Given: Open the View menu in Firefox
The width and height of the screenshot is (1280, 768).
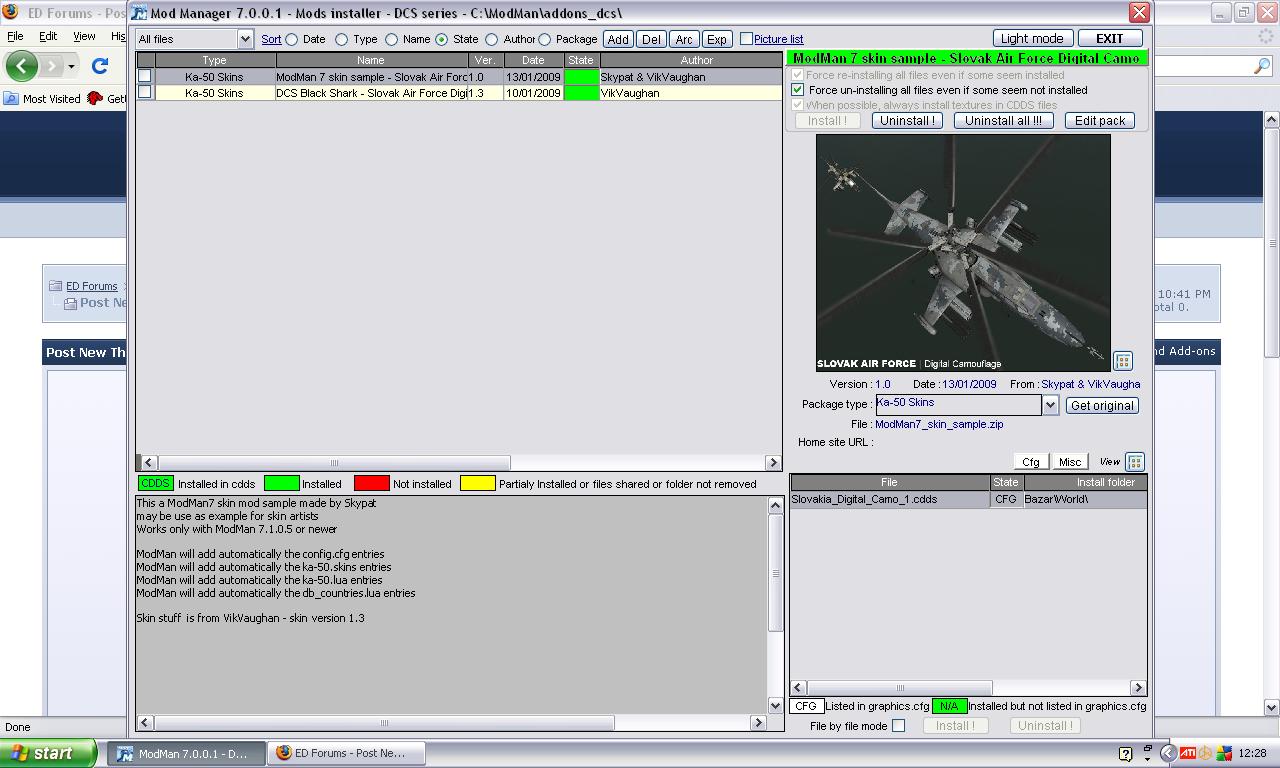Looking at the screenshot, I should (84, 36).
